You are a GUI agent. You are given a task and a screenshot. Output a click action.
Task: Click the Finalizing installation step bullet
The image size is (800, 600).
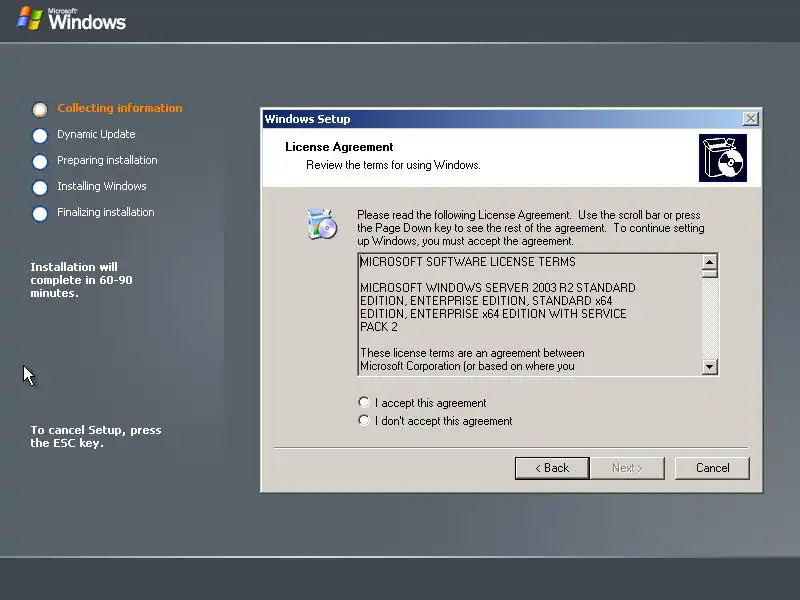40,213
